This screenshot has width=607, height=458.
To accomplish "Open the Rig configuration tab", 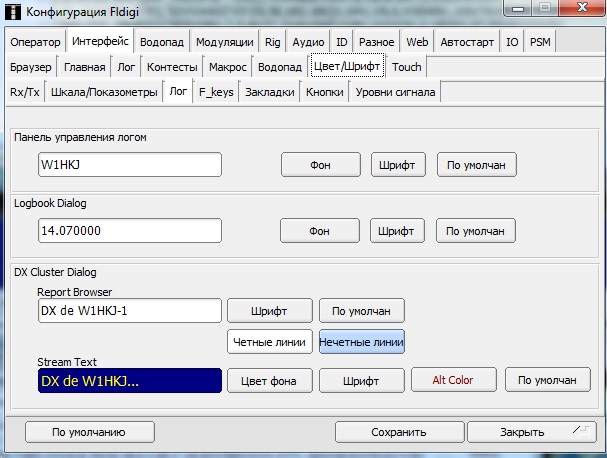I will pos(272,42).
